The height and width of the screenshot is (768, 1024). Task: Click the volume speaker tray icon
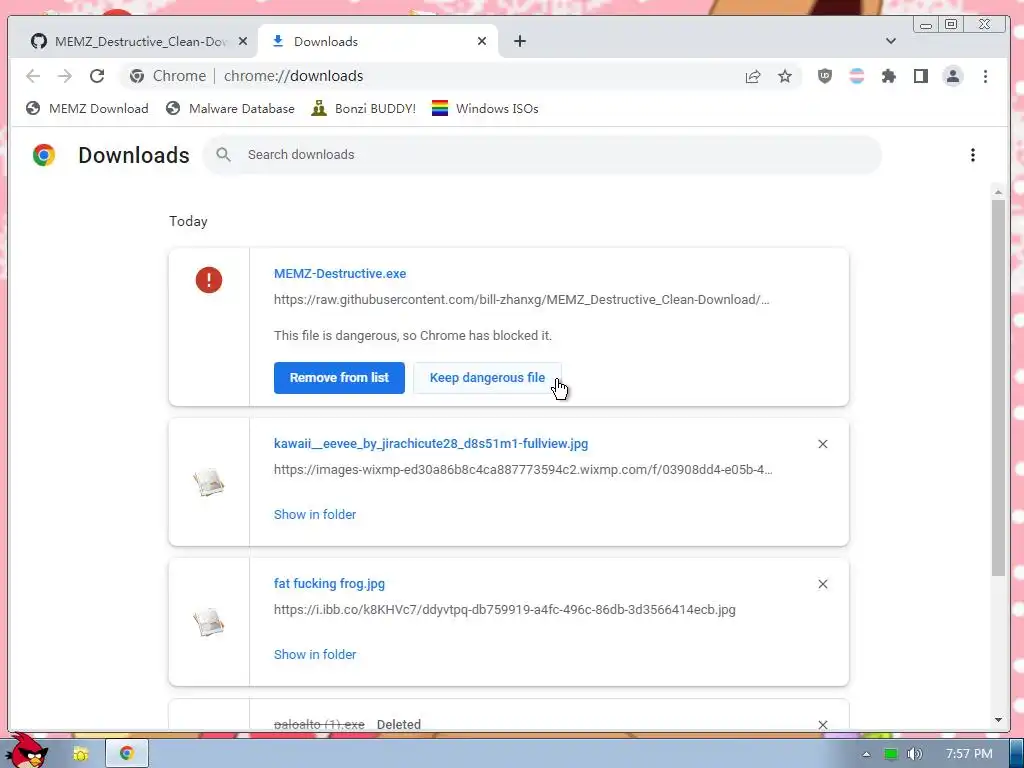coord(915,754)
